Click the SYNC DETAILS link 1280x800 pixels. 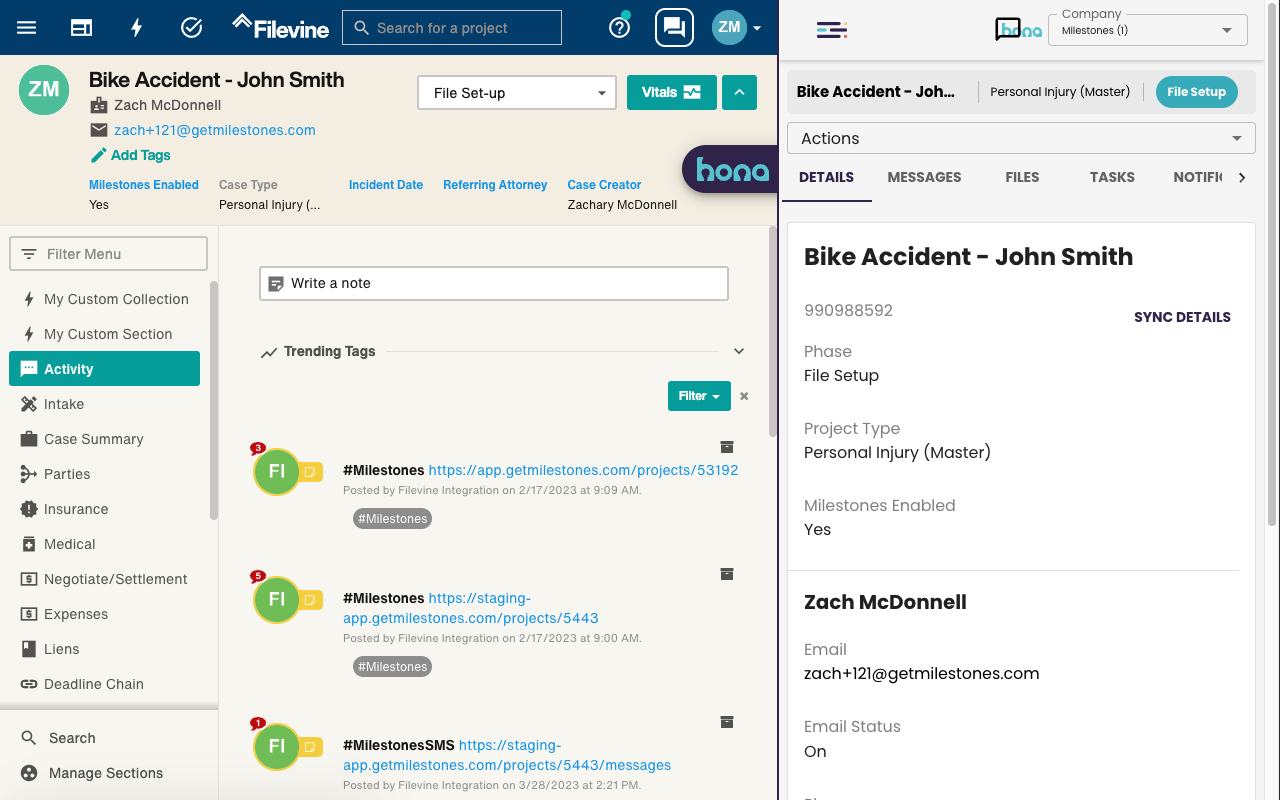click(x=1182, y=317)
